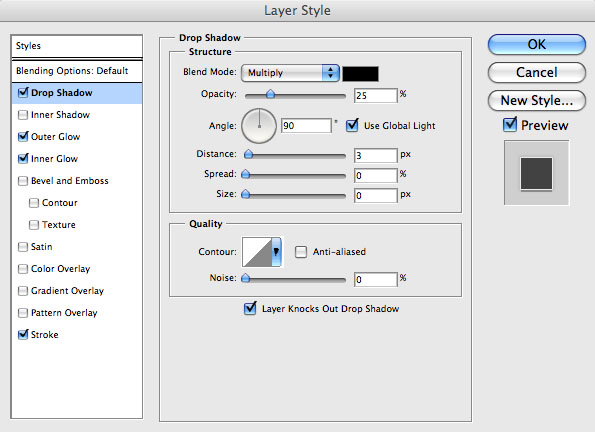The height and width of the screenshot is (432, 595).
Task: Click the Cancel button
Action: 537,73
